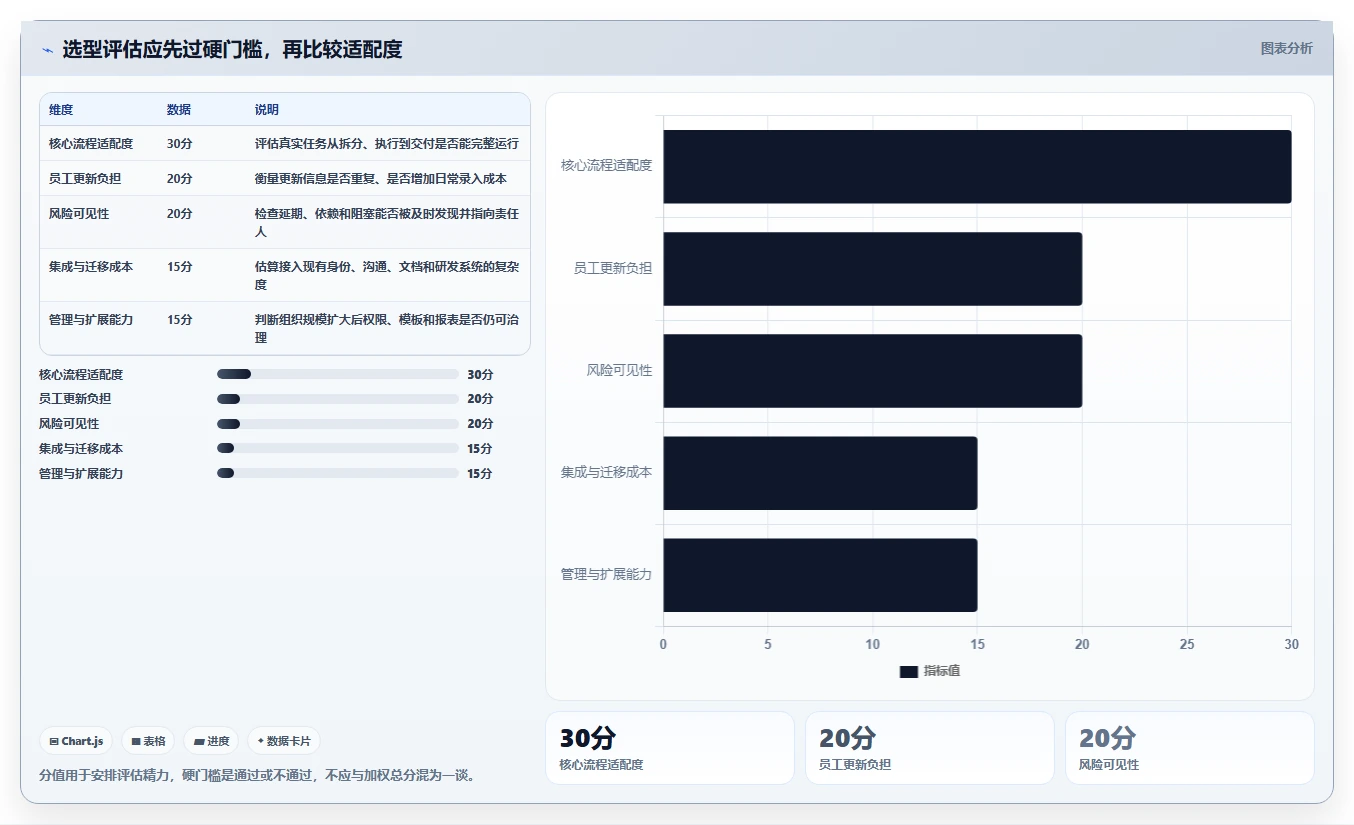The width and height of the screenshot is (1354, 825).
Task: Click the chart bar for 管理与扩展能力
Action: [x=820, y=575]
